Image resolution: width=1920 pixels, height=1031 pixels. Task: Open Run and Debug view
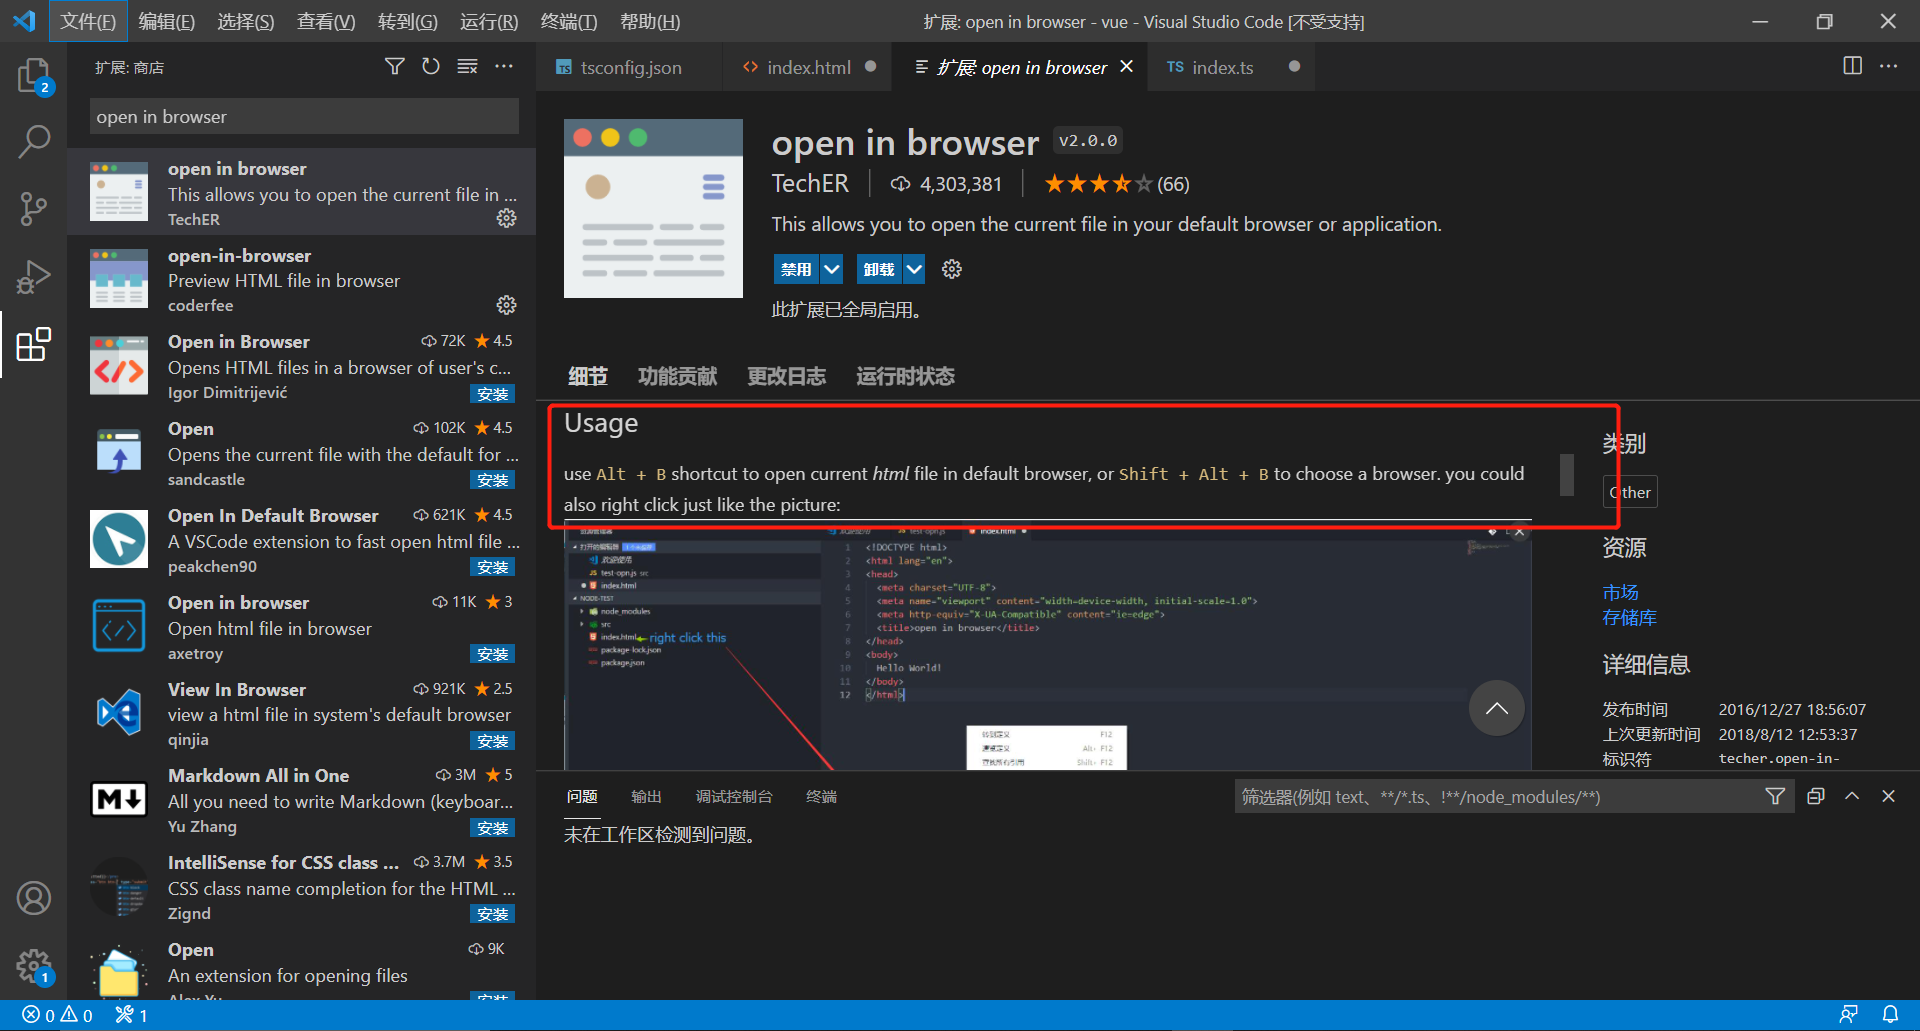coord(34,277)
